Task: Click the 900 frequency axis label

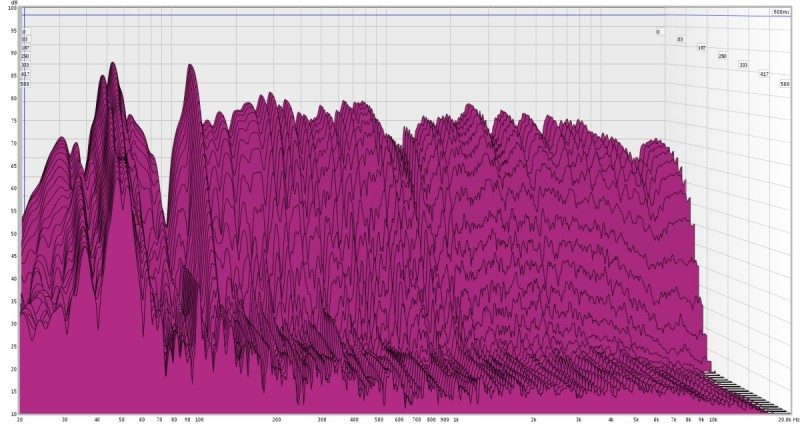Action: click(444, 419)
